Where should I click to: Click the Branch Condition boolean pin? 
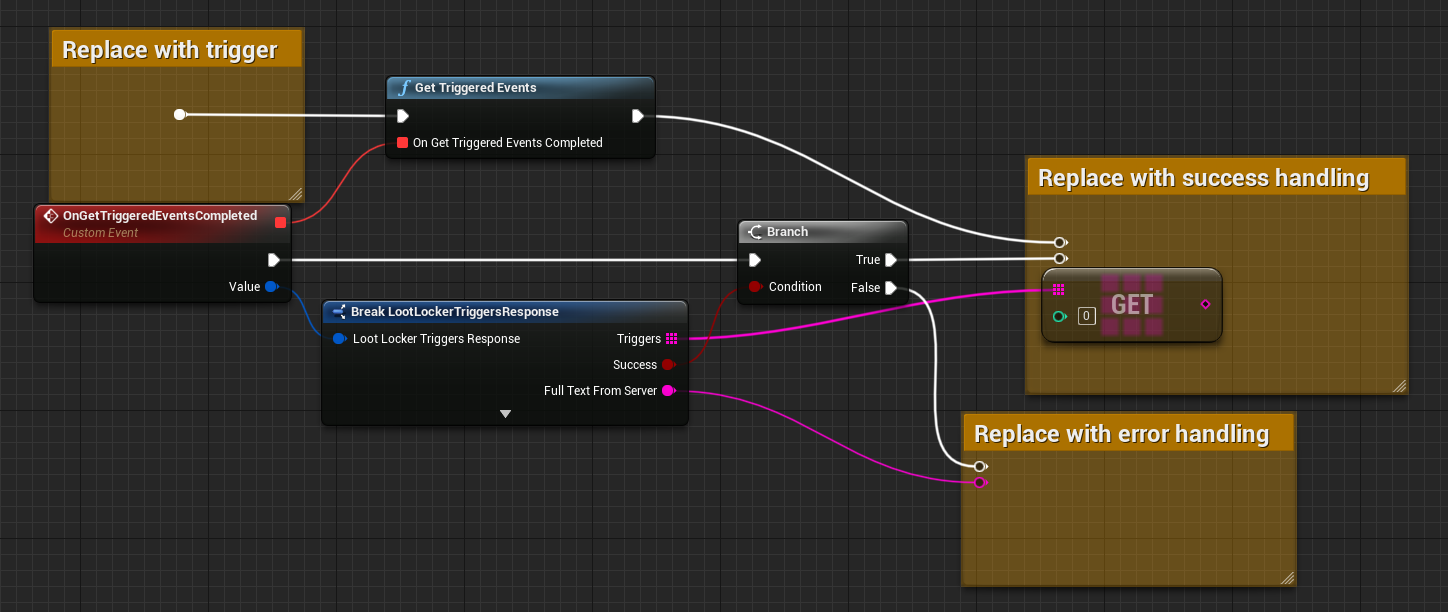click(x=755, y=287)
